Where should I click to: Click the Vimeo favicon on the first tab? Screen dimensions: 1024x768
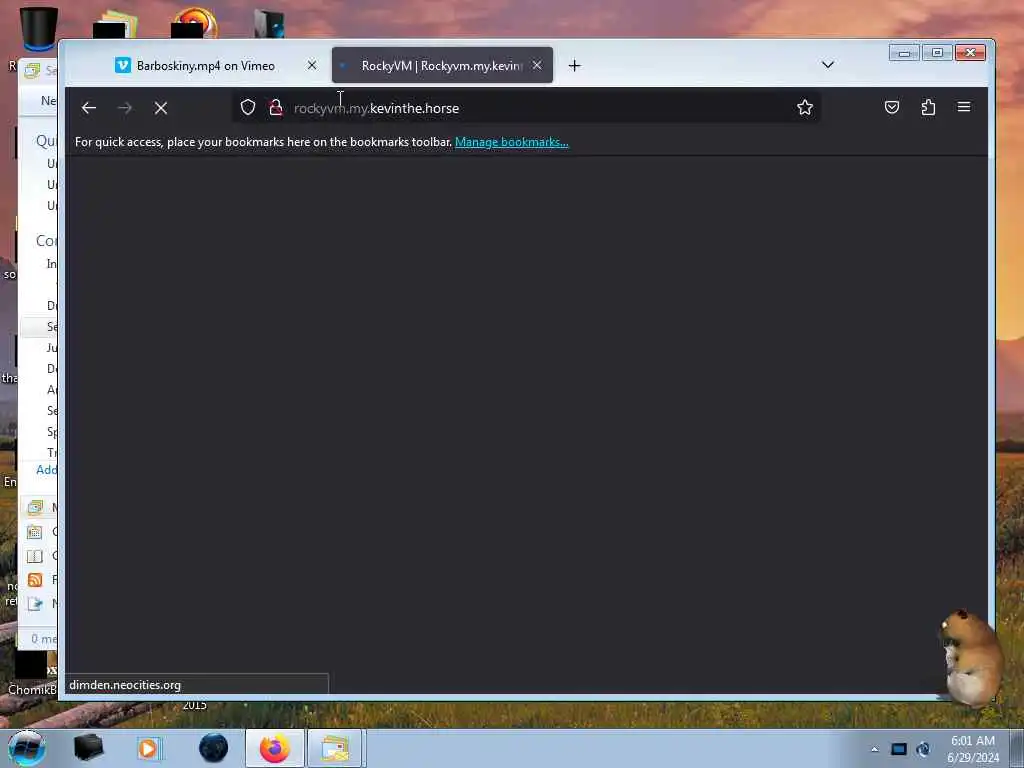click(x=123, y=65)
